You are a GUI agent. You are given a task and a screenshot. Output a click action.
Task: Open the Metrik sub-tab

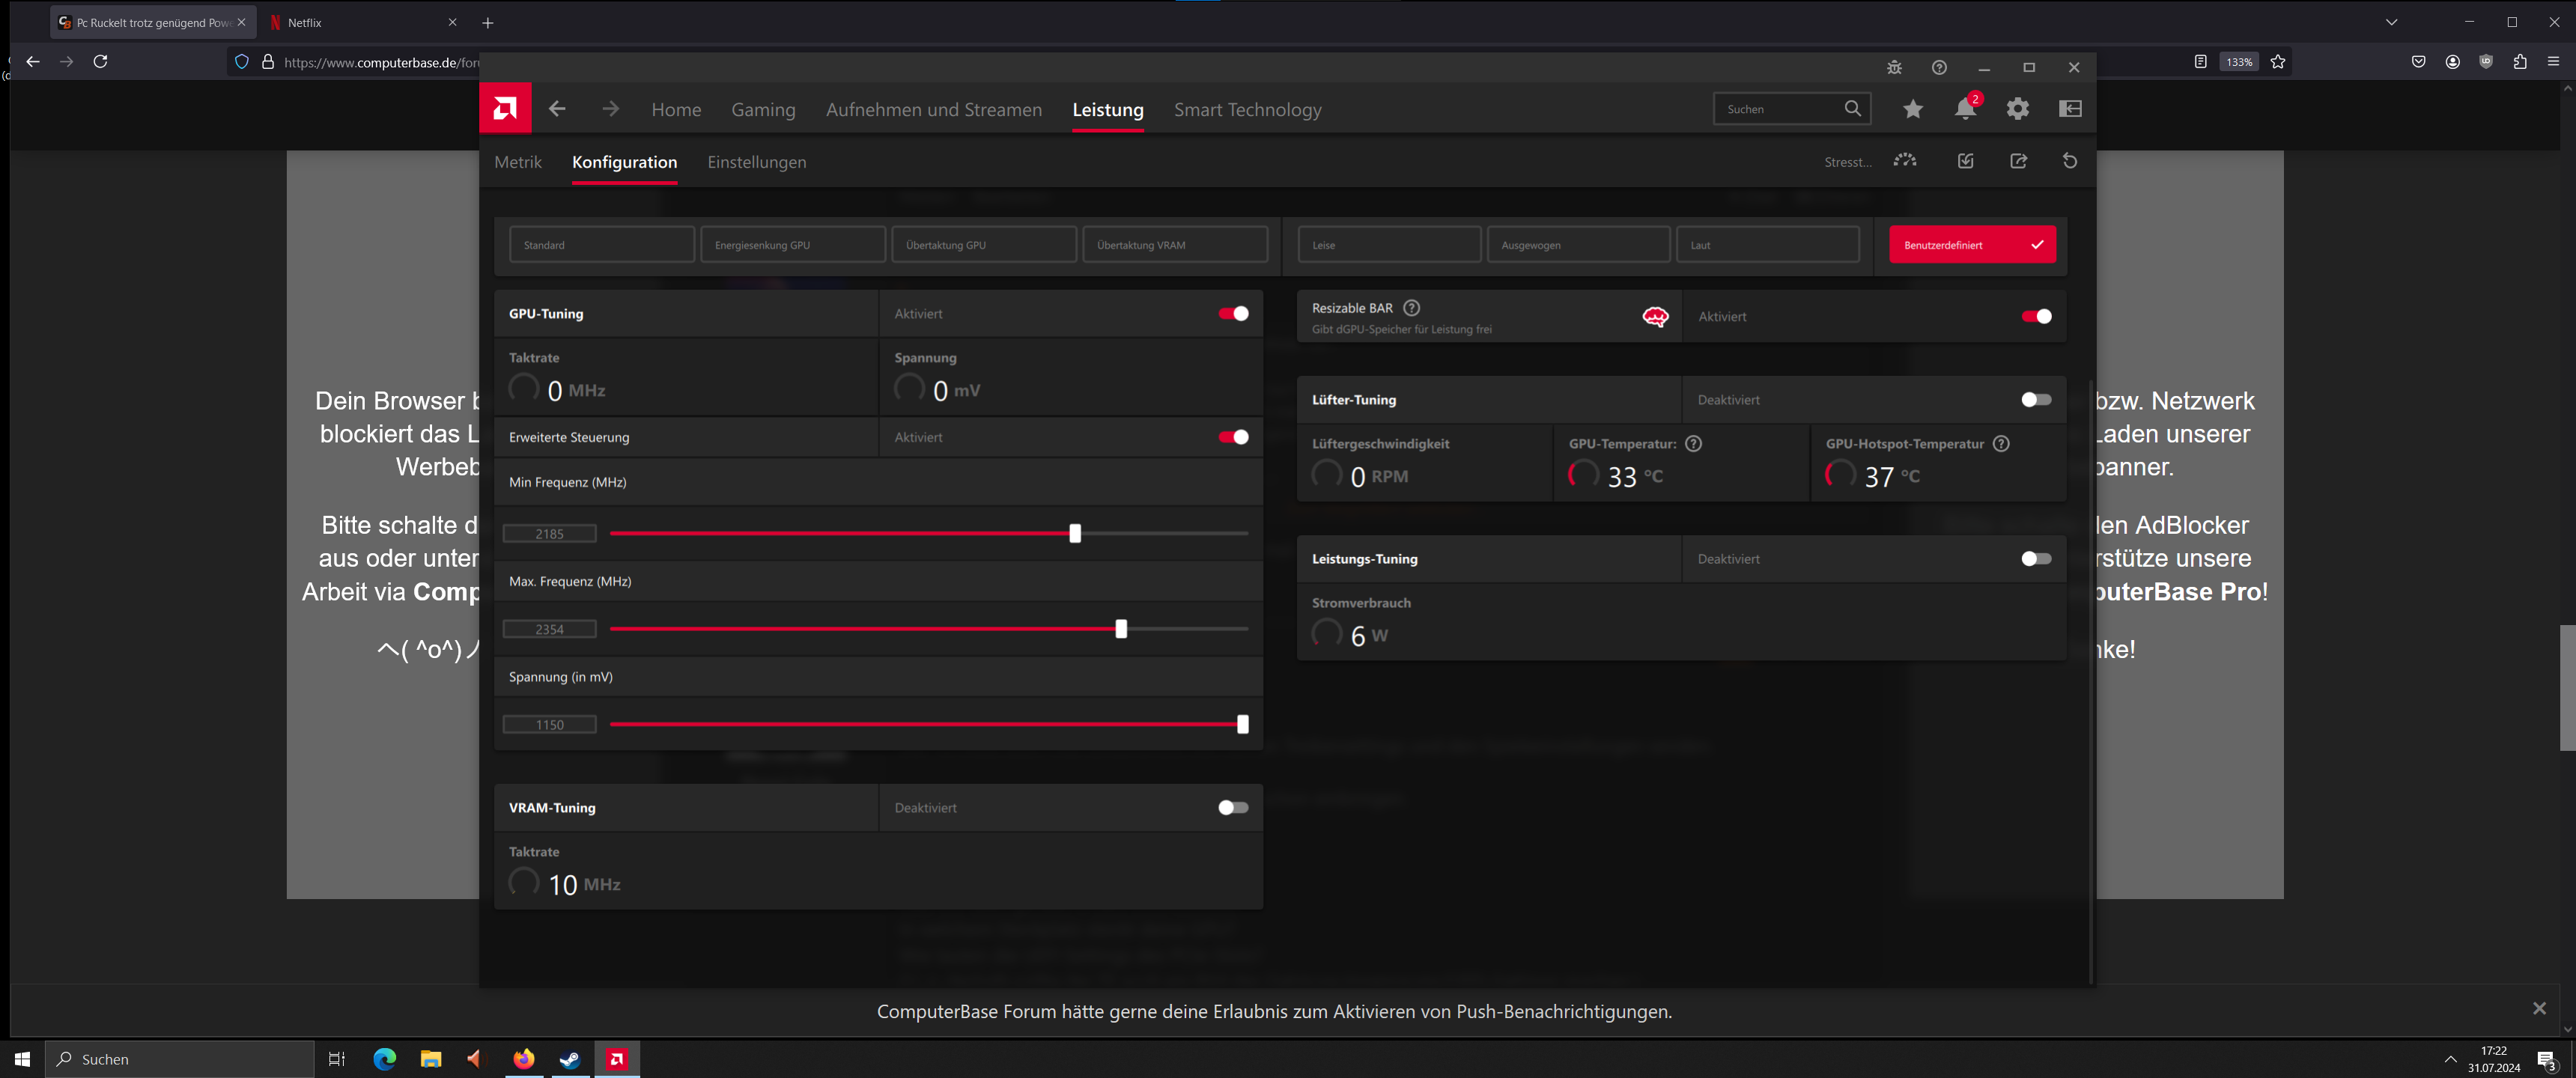pyautogui.click(x=517, y=162)
